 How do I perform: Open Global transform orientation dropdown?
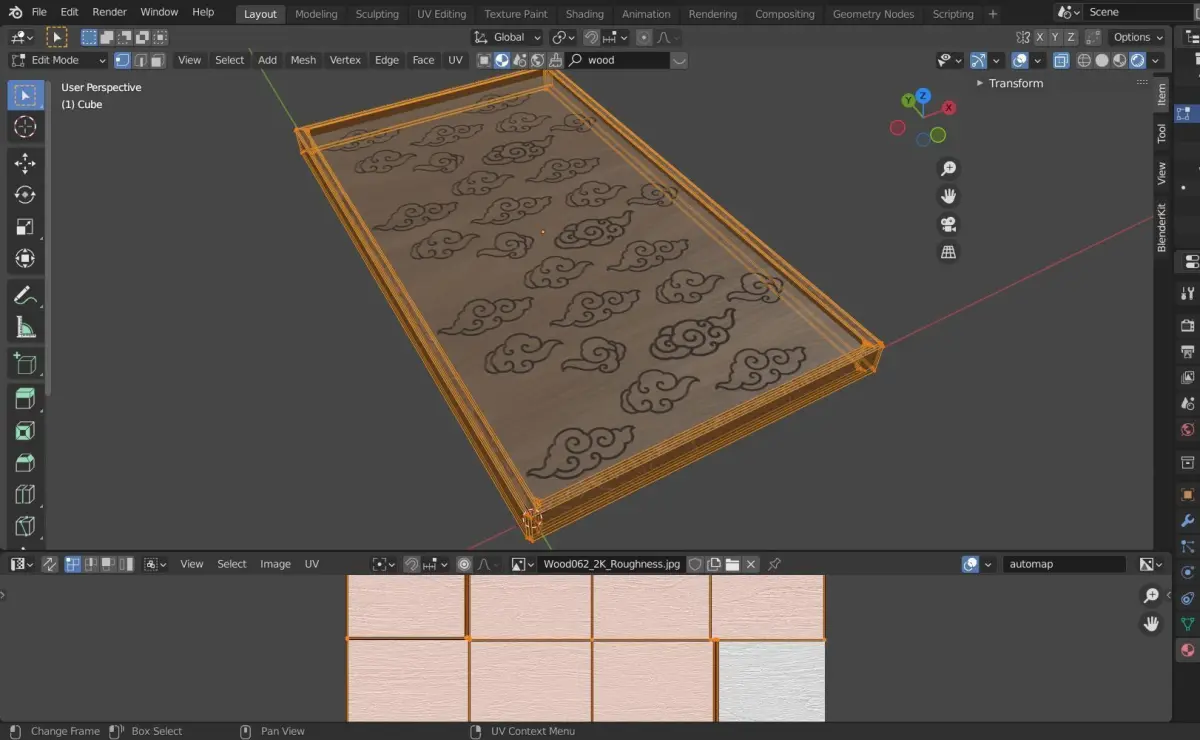(x=508, y=37)
